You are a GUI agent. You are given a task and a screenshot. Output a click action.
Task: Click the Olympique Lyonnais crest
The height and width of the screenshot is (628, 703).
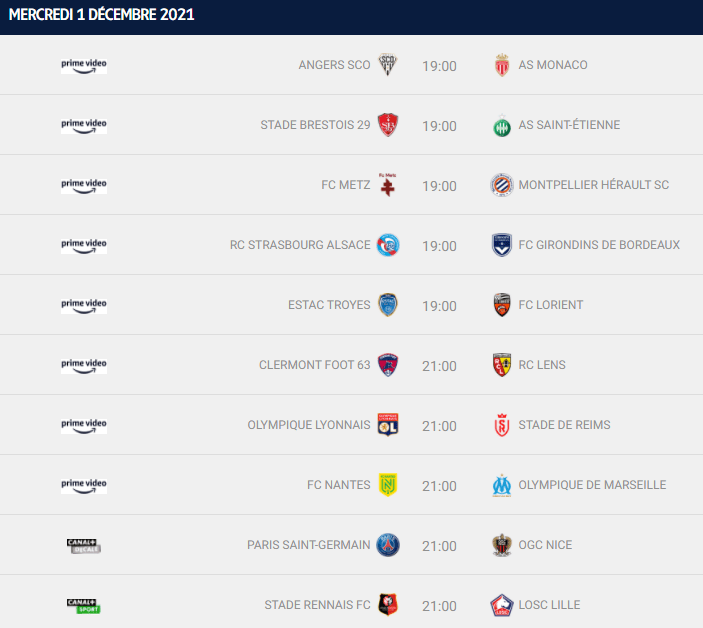coord(388,425)
